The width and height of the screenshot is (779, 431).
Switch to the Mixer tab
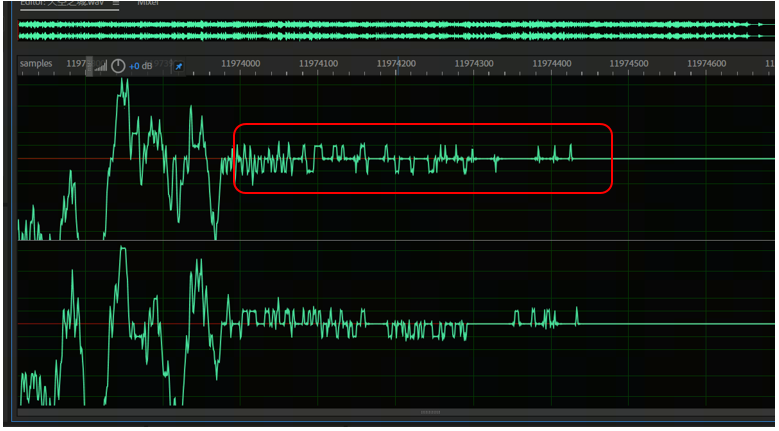point(148,2)
